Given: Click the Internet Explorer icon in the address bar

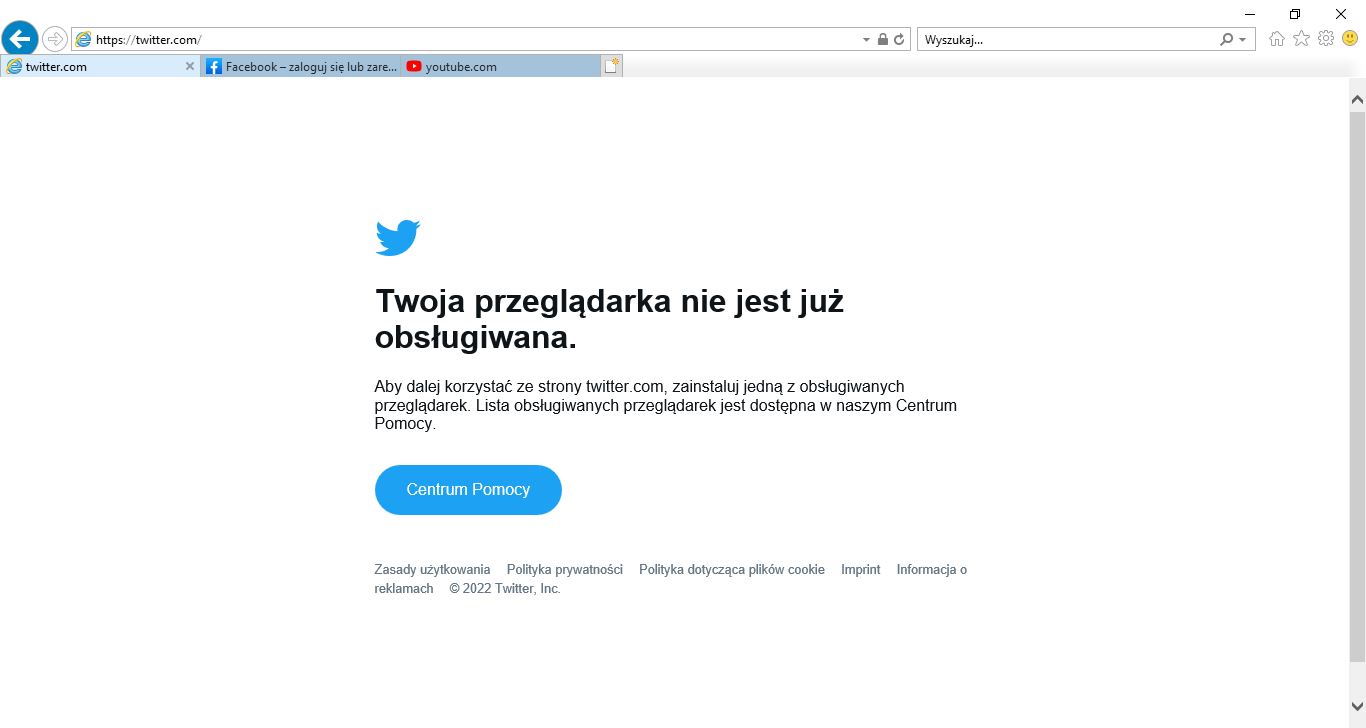Looking at the screenshot, I should (x=83, y=39).
